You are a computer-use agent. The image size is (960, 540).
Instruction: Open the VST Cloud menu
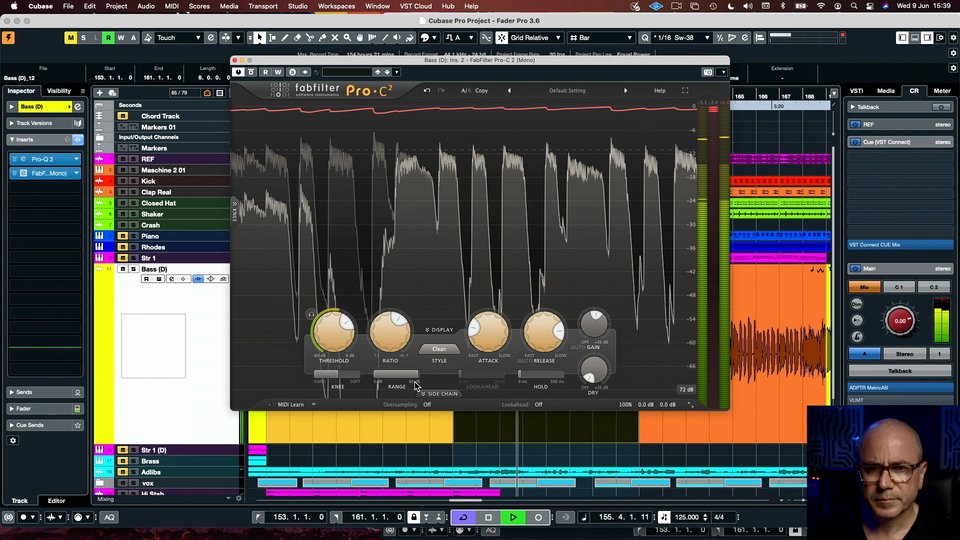point(416,6)
